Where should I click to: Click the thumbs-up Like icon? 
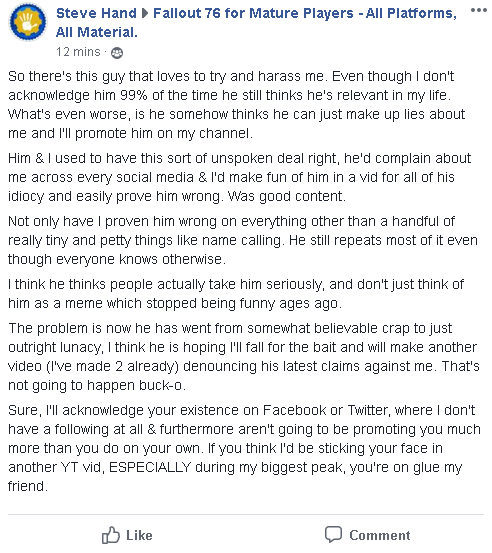point(111,535)
